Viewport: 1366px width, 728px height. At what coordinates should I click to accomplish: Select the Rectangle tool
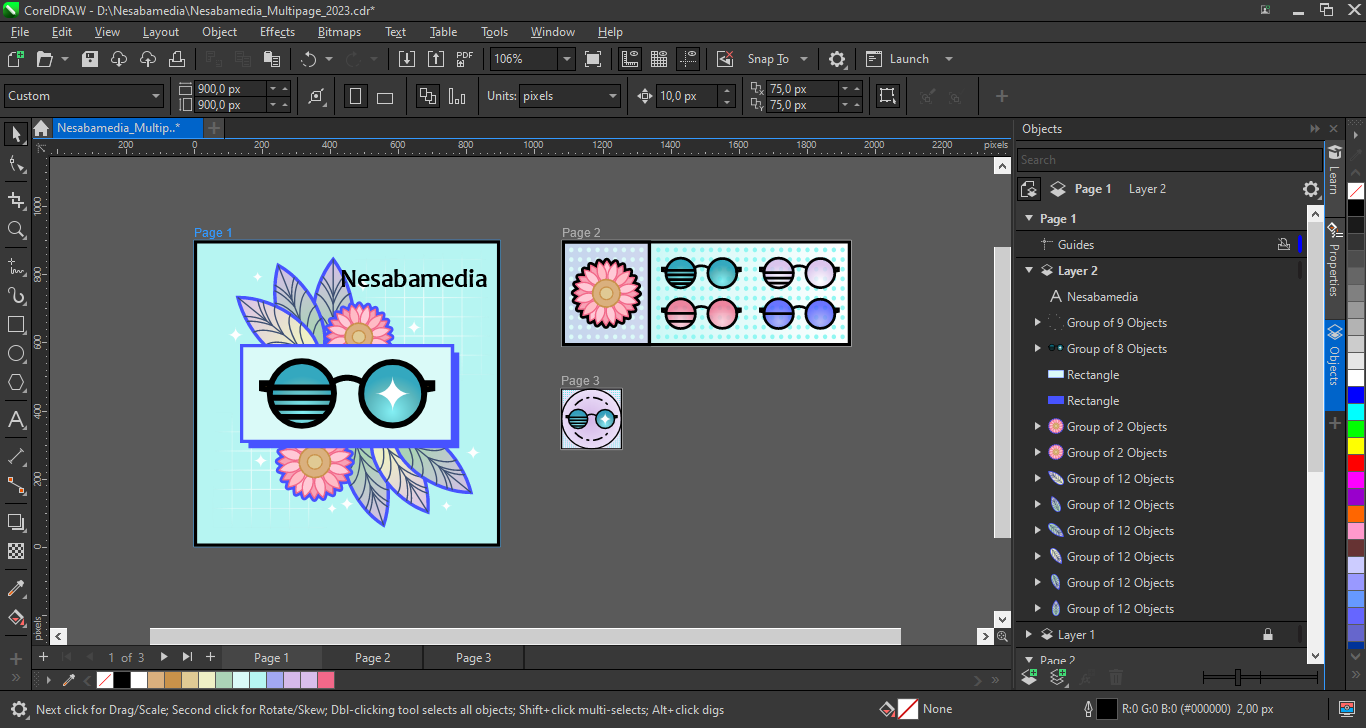[16, 325]
